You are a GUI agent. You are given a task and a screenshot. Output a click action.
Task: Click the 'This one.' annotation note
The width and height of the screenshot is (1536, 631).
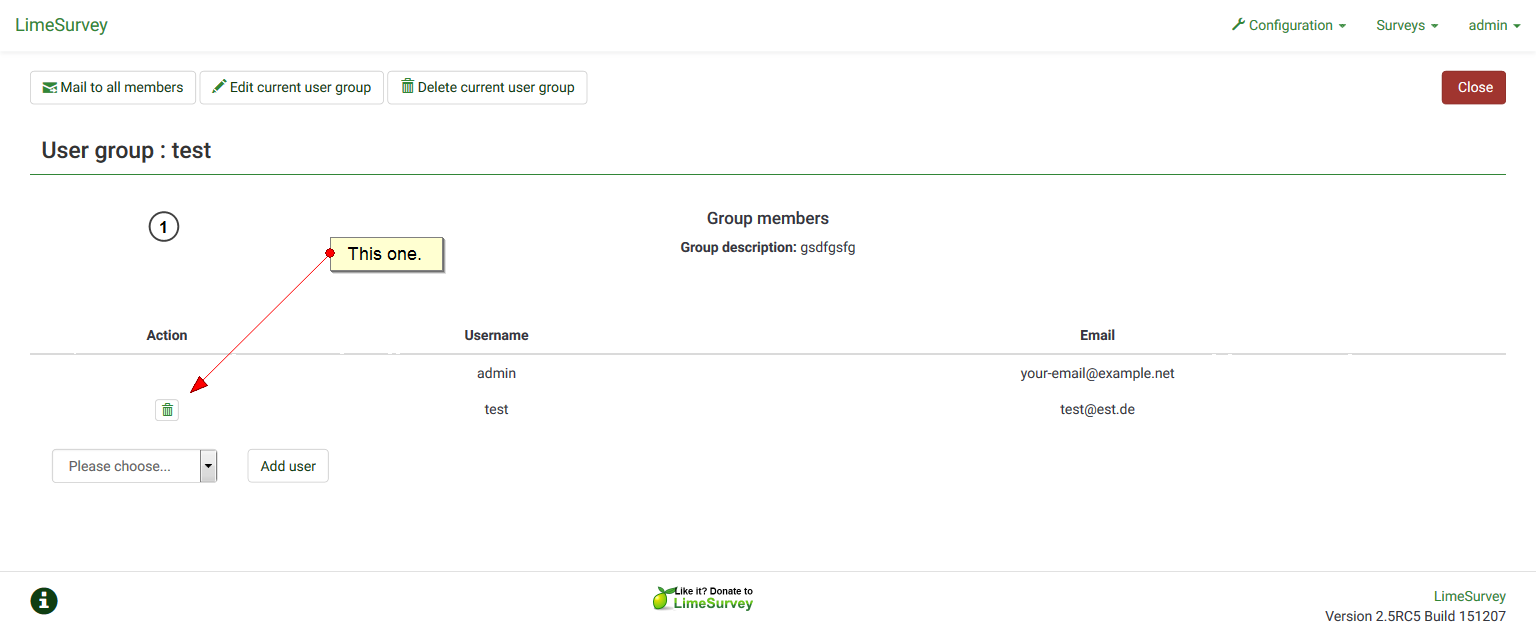pos(386,254)
